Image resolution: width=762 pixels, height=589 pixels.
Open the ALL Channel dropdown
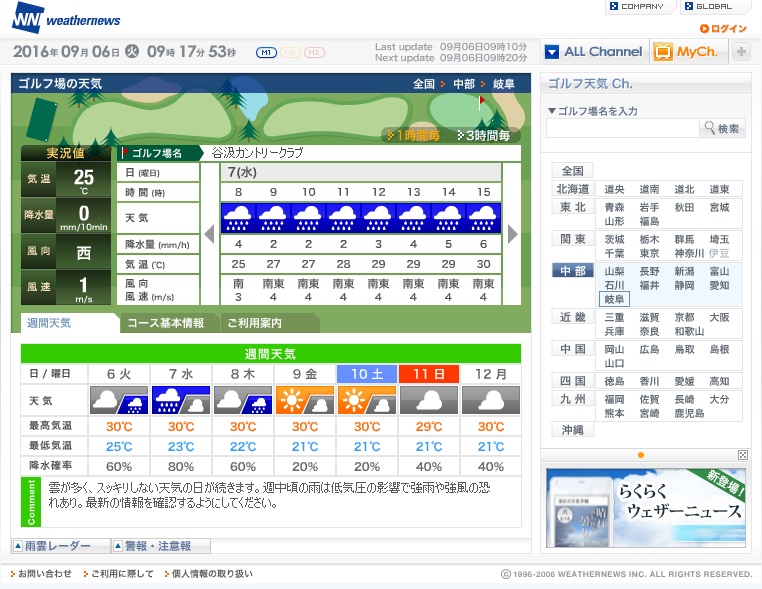(594, 52)
